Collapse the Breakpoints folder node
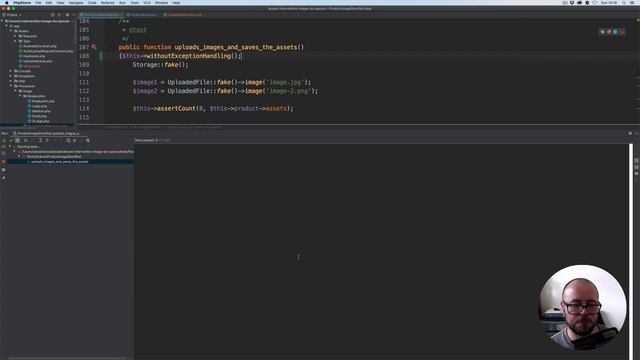The width and height of the screenshot is (640, 360). [20, 96]
